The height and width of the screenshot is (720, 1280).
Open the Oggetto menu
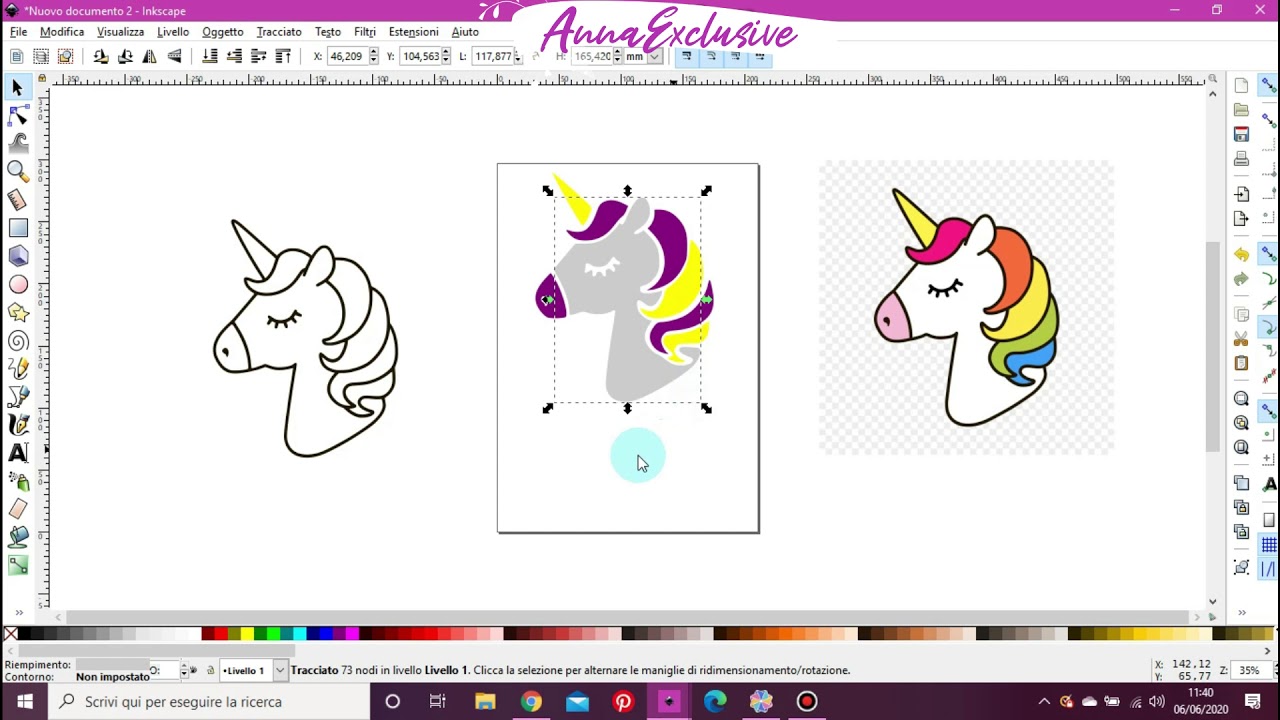click(x=222, y=32)
